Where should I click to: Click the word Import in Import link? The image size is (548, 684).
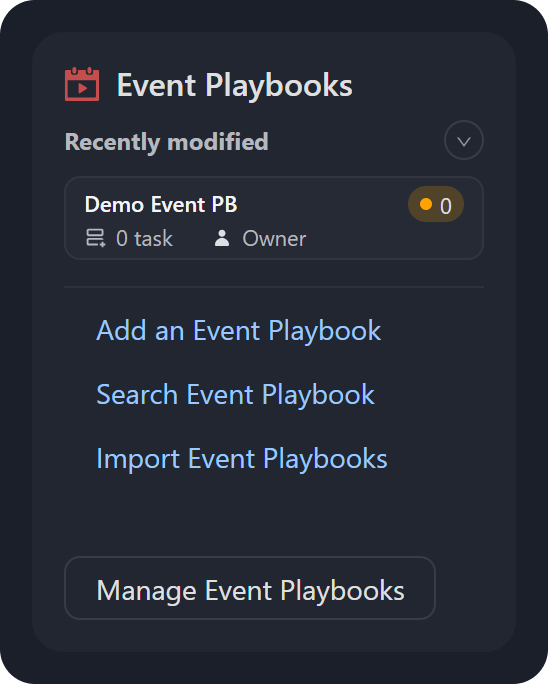(x=138, y=459)
